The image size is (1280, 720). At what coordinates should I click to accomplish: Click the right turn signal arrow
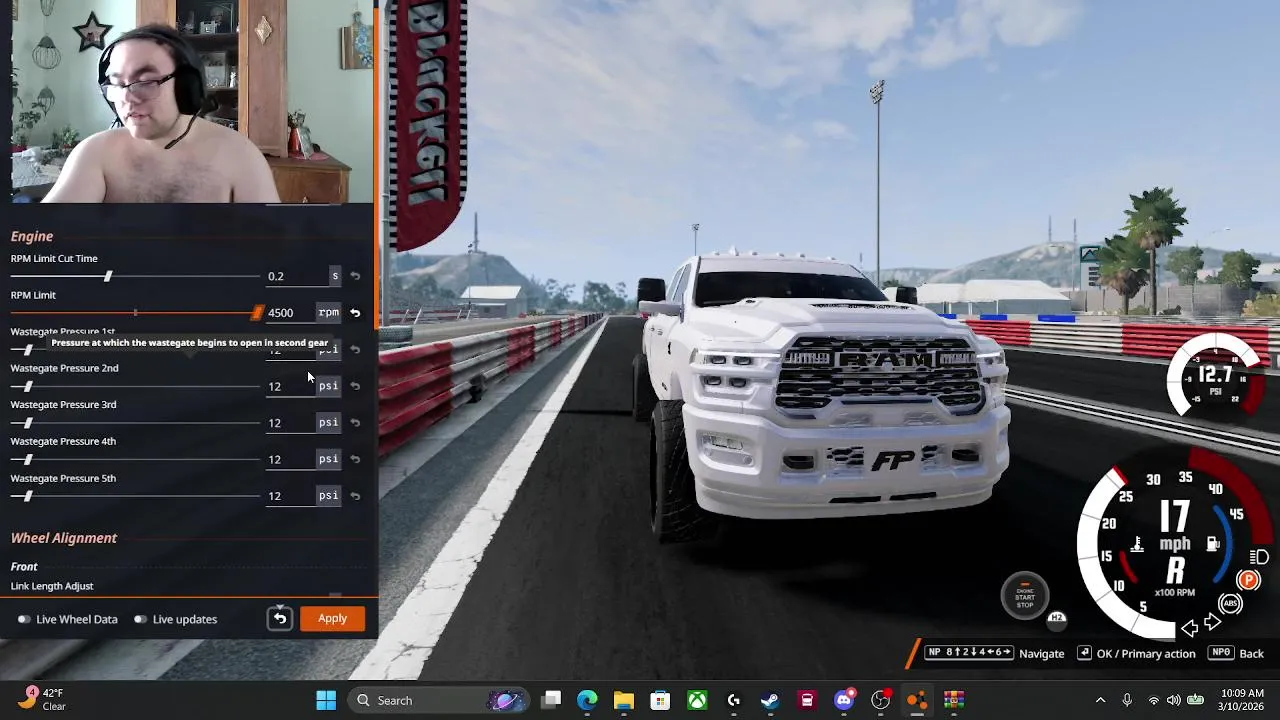(1212, 624)
